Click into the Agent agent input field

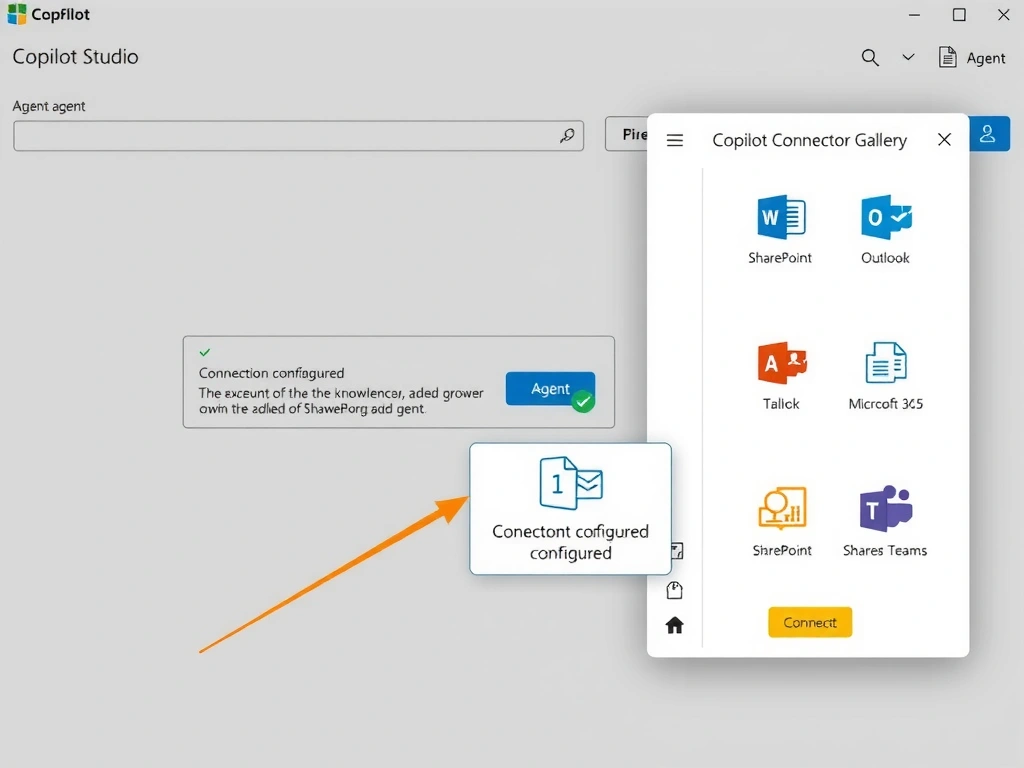298,136
